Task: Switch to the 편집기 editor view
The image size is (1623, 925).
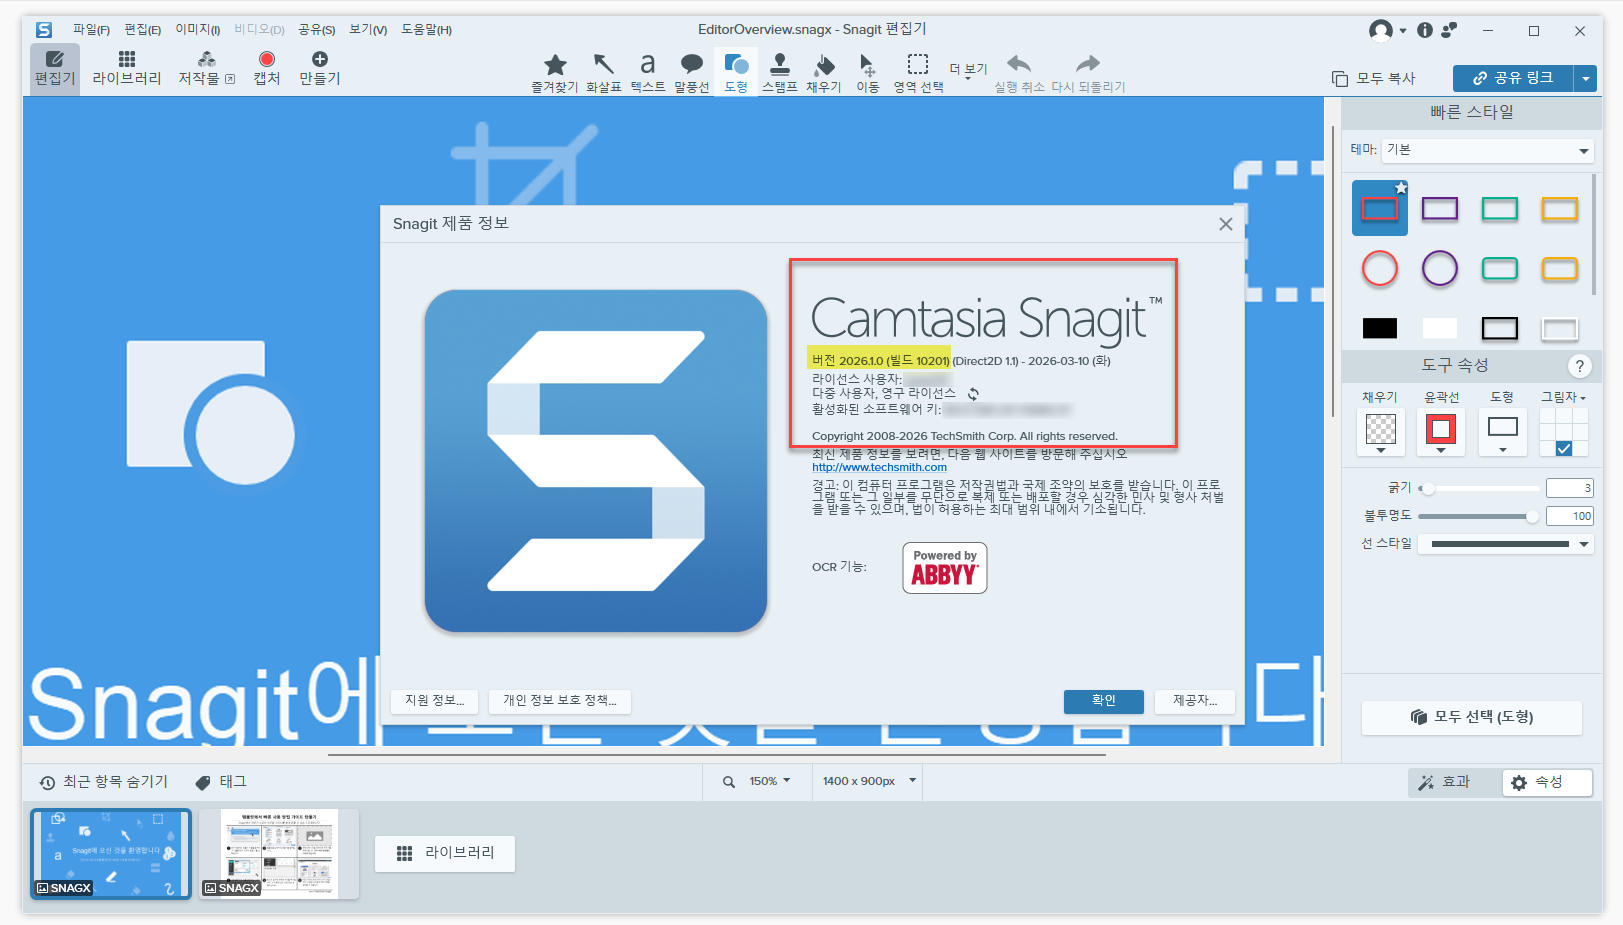Action: 55,68
